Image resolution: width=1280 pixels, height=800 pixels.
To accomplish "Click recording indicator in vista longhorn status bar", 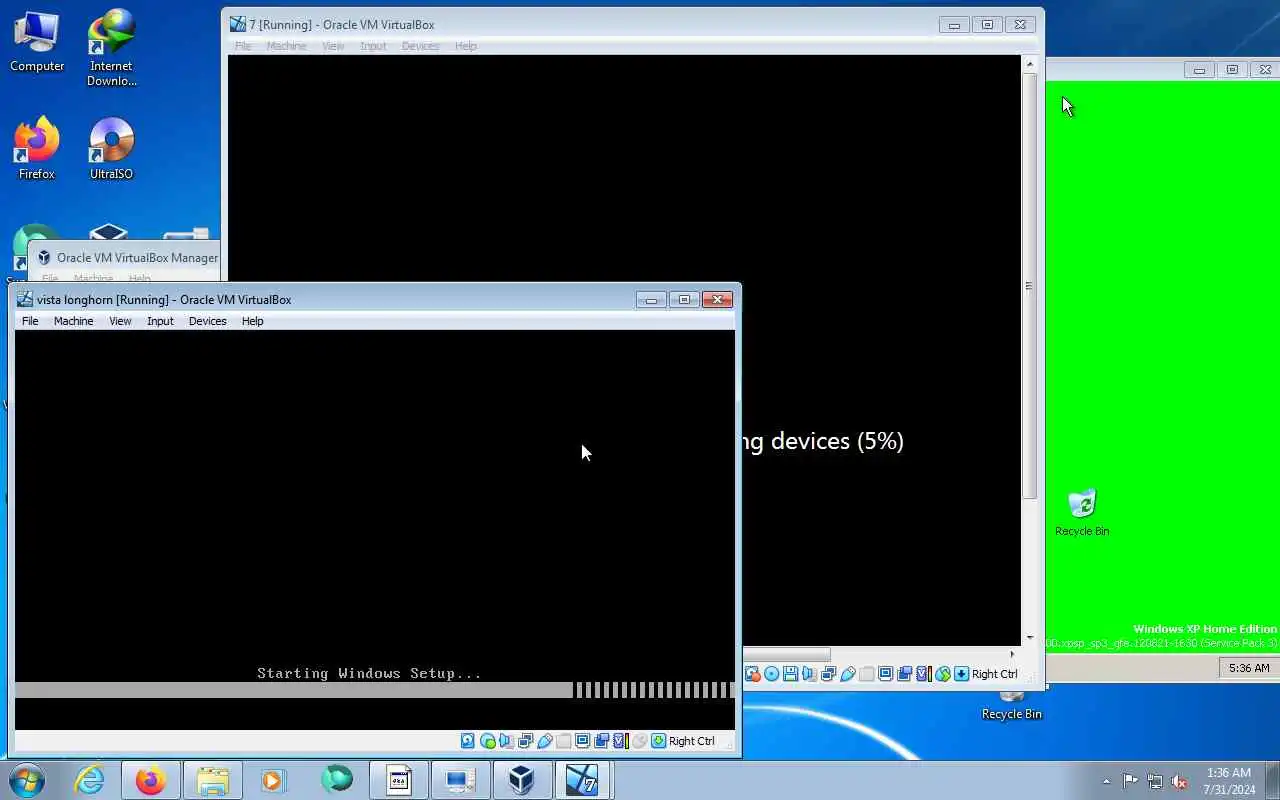I will (601, 741).
